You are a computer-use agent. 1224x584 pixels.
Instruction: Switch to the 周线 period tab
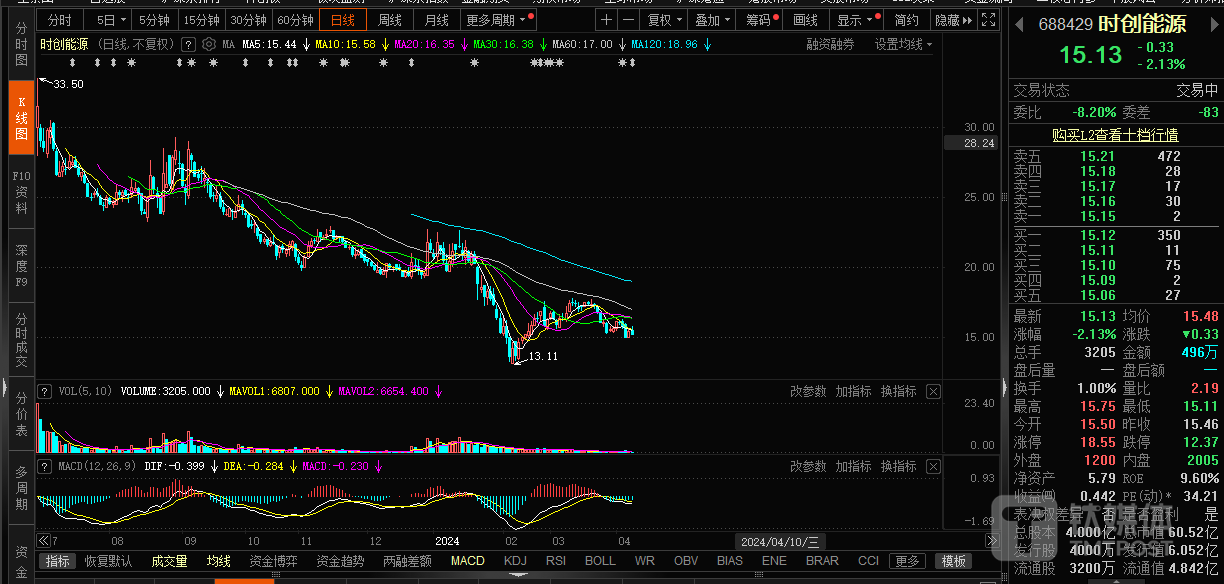click(390, 20)
